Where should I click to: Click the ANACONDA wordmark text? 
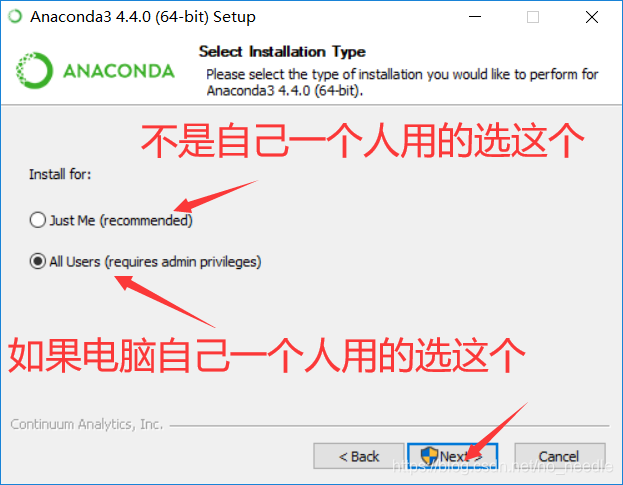click(x=119, y=71)
